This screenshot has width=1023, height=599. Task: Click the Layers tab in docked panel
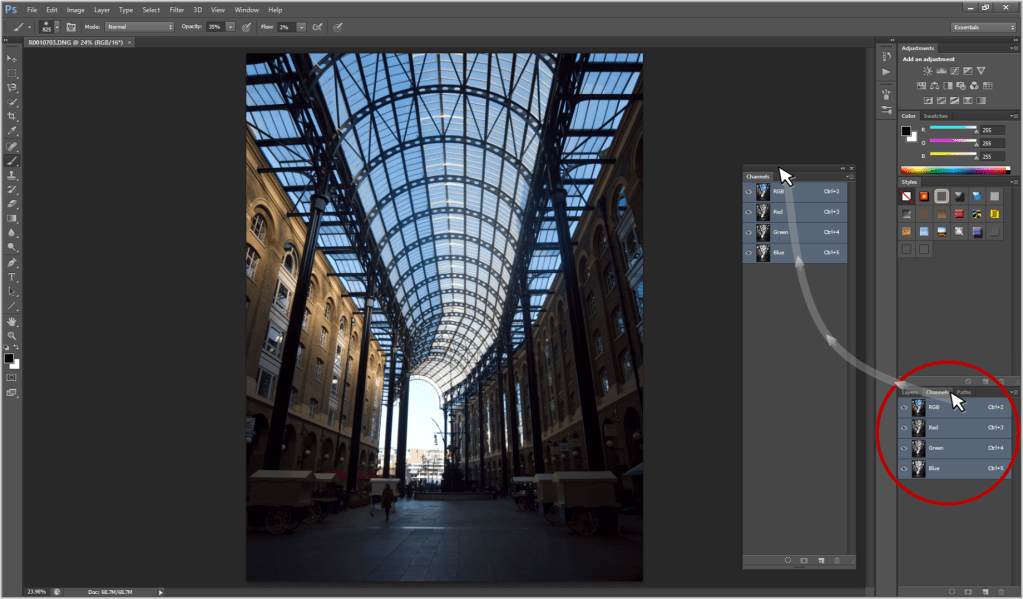[910, 392]
